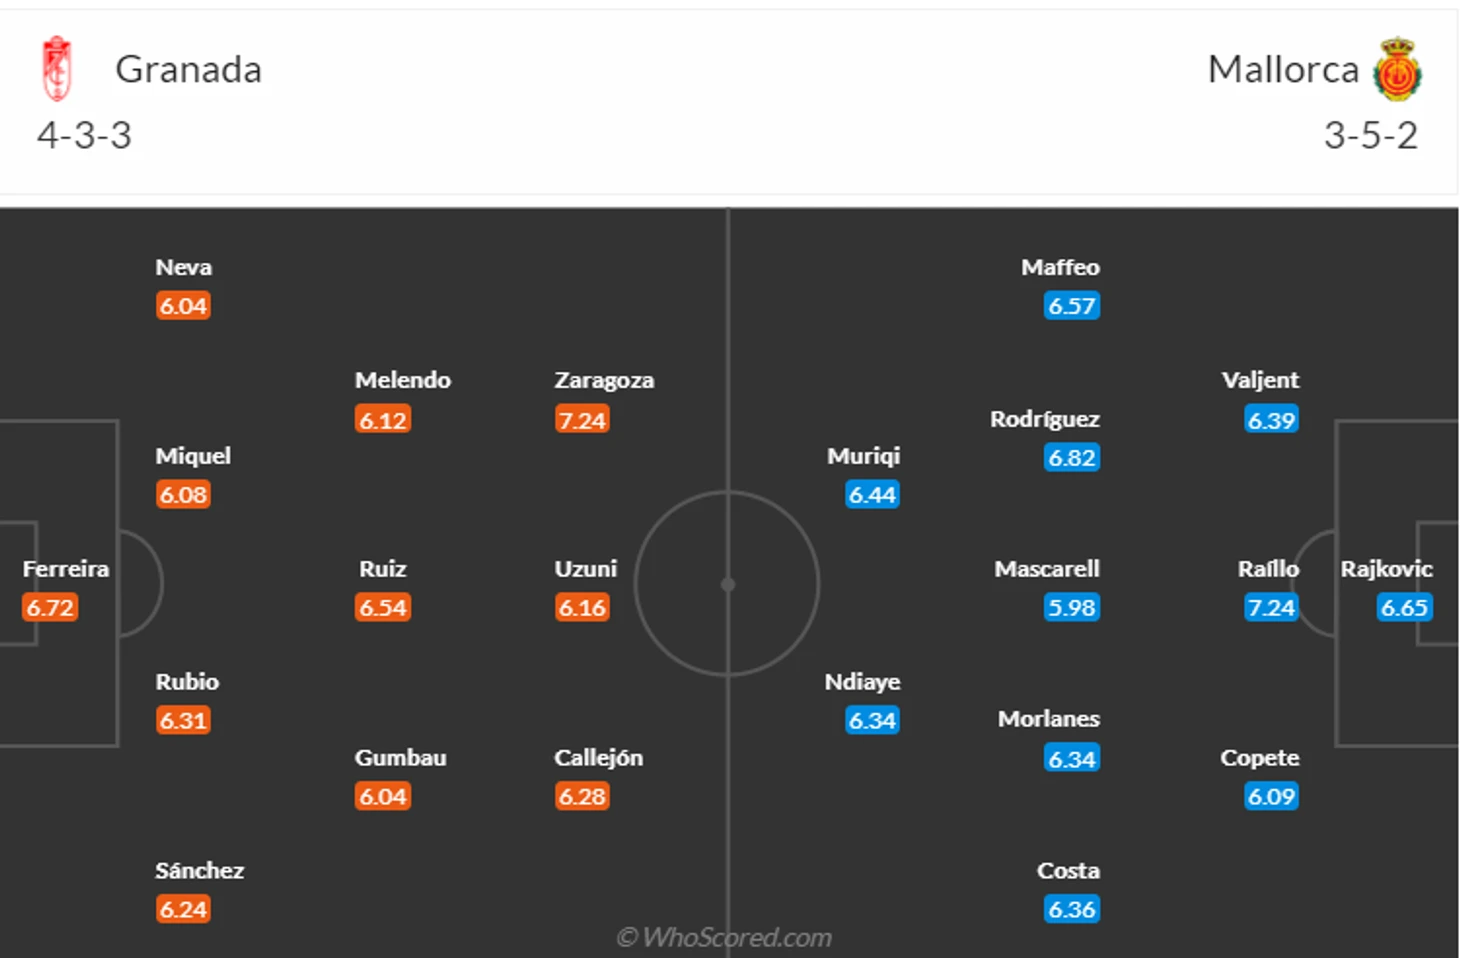
Task: Open the Granada team name link
Action: point(188,69)
